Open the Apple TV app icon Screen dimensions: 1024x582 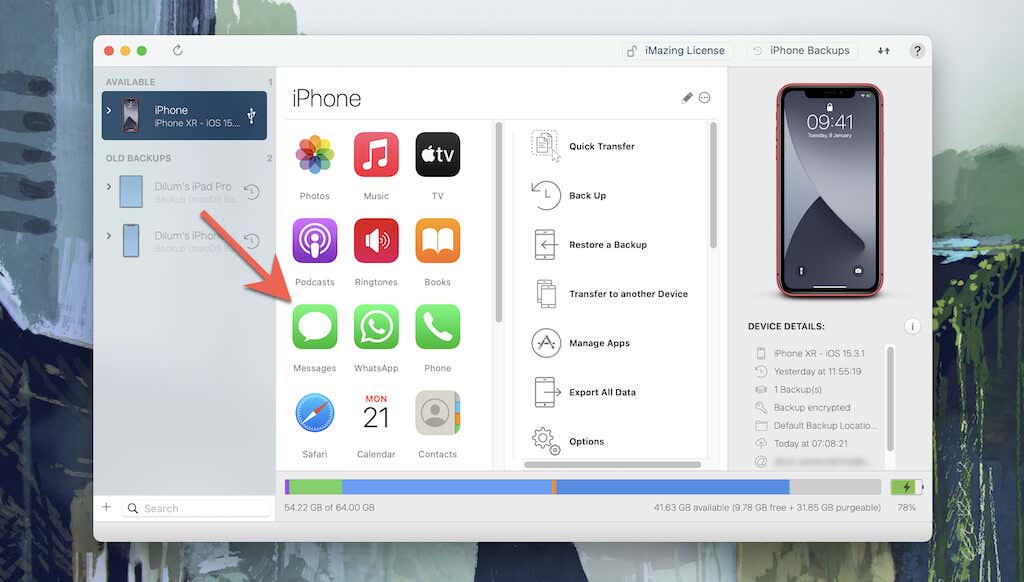pos(438,155)
